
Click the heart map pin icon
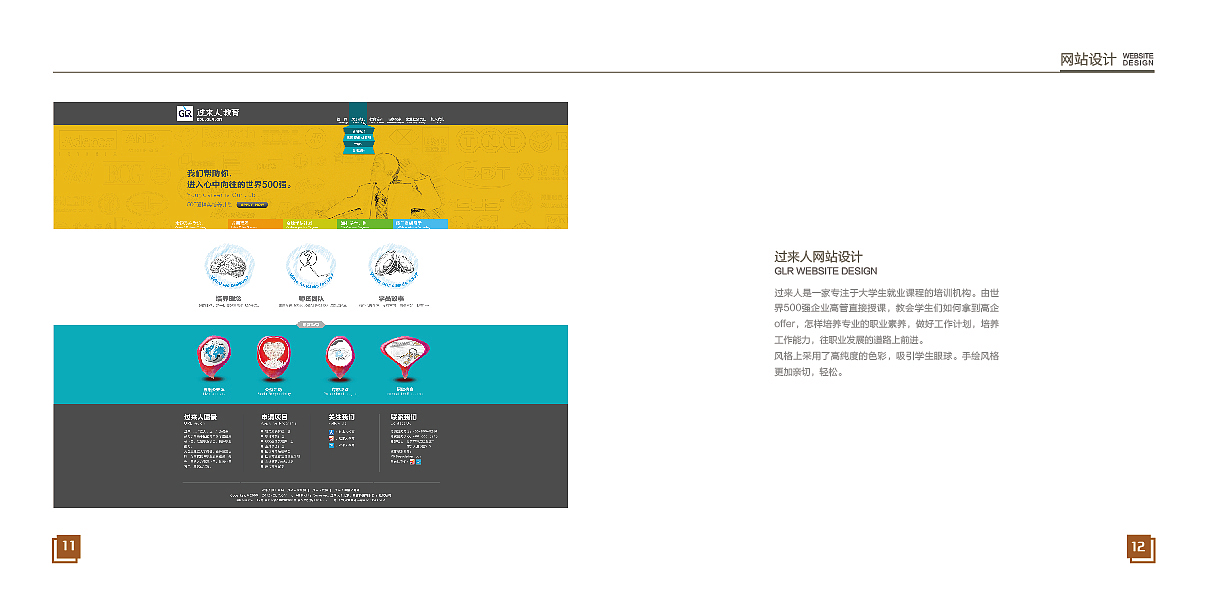coord(273,358)
